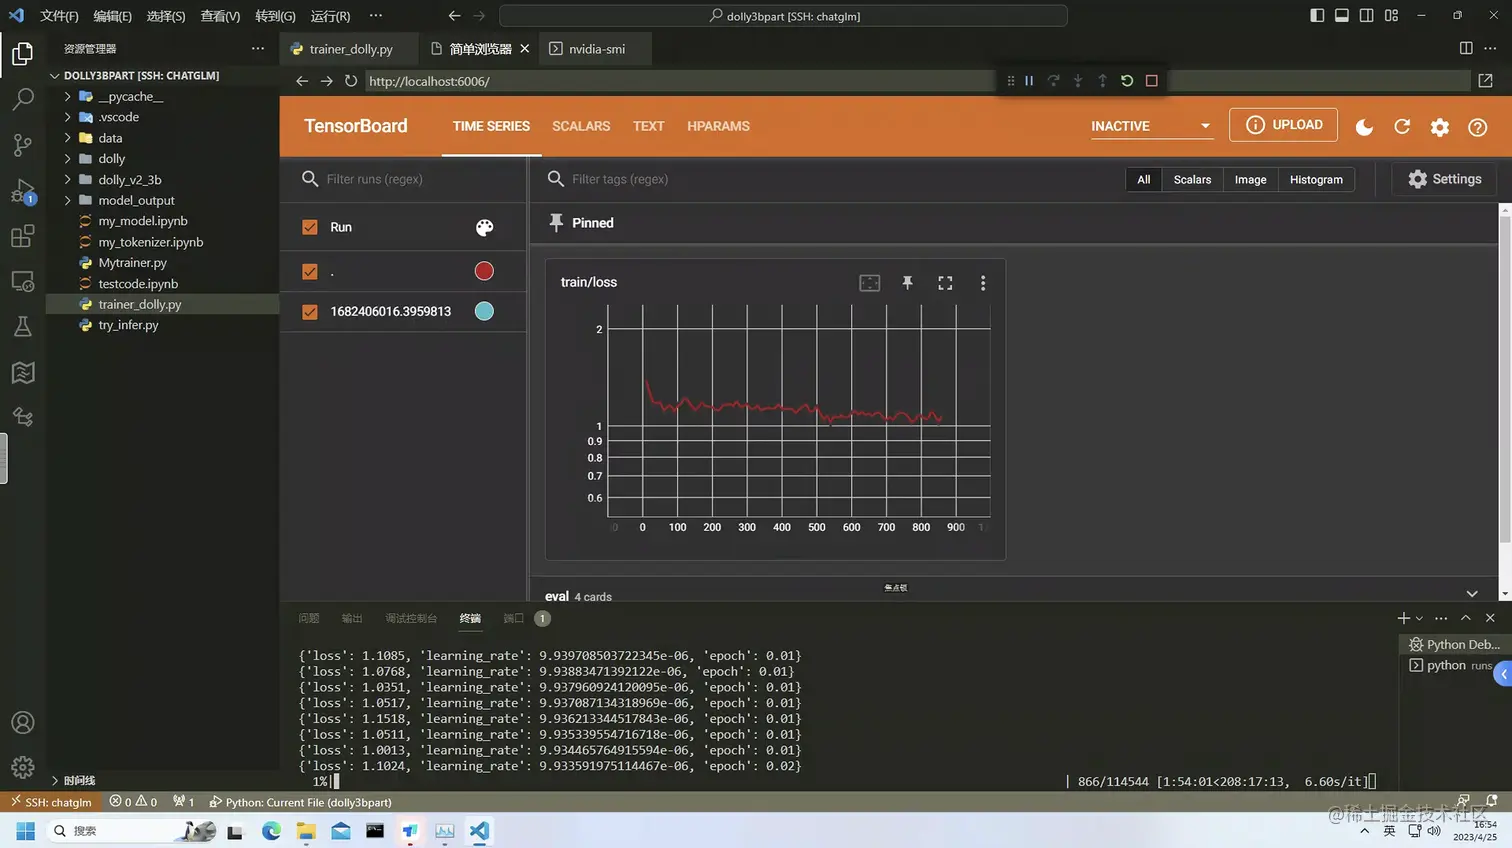Open TensorBoard help menu

pos(1478,126)
